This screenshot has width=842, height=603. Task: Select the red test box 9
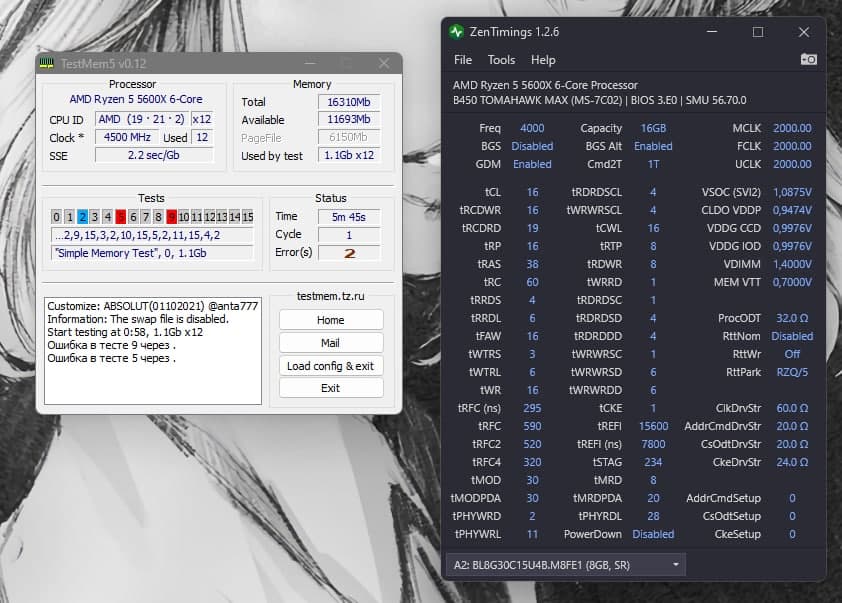tap(171, 216)
